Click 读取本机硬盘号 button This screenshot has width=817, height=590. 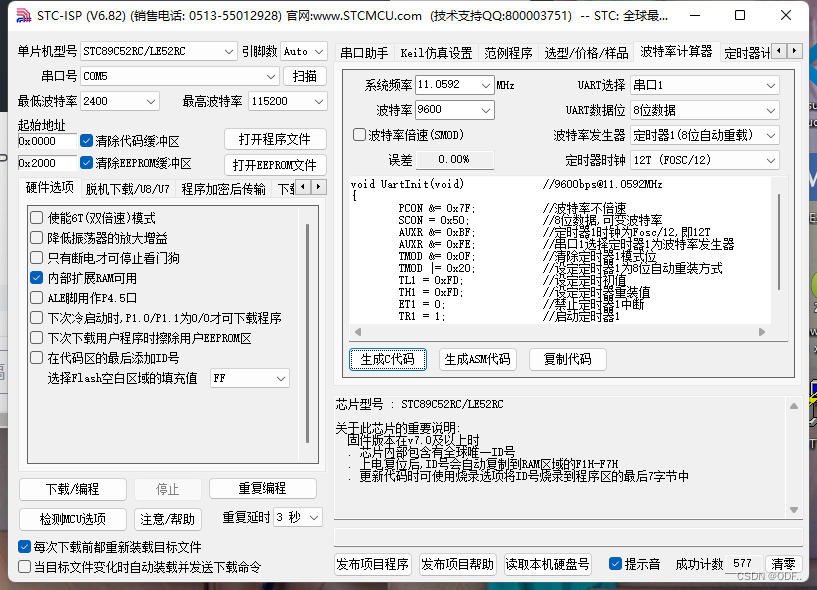(547, 564)
